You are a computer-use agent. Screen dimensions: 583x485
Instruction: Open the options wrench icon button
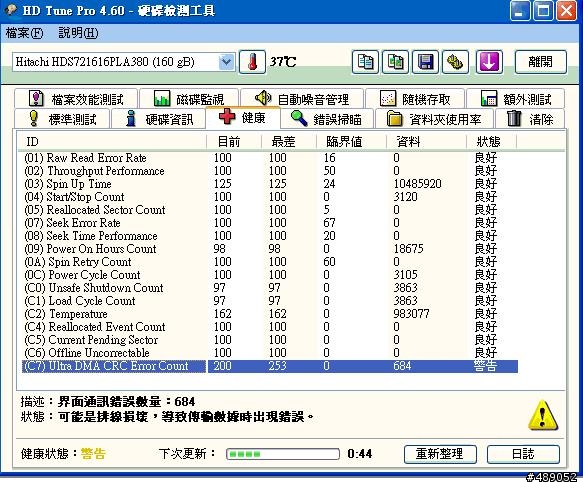click(x=455, y=62)
